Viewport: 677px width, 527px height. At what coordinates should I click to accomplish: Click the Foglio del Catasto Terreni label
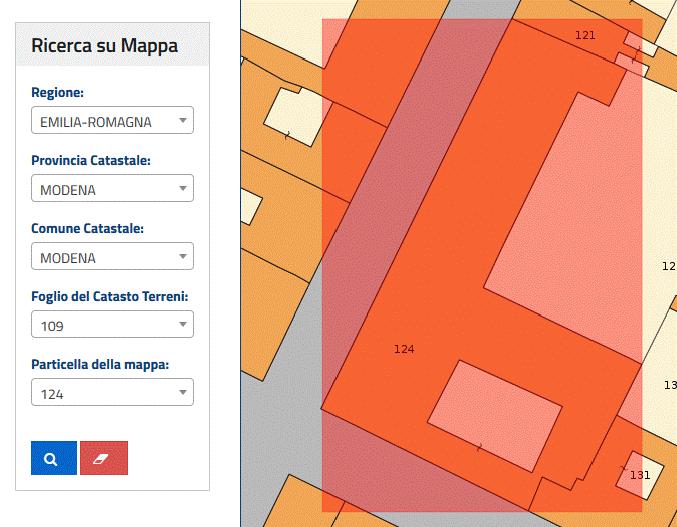pyautogui.click(x=110, y=297)
